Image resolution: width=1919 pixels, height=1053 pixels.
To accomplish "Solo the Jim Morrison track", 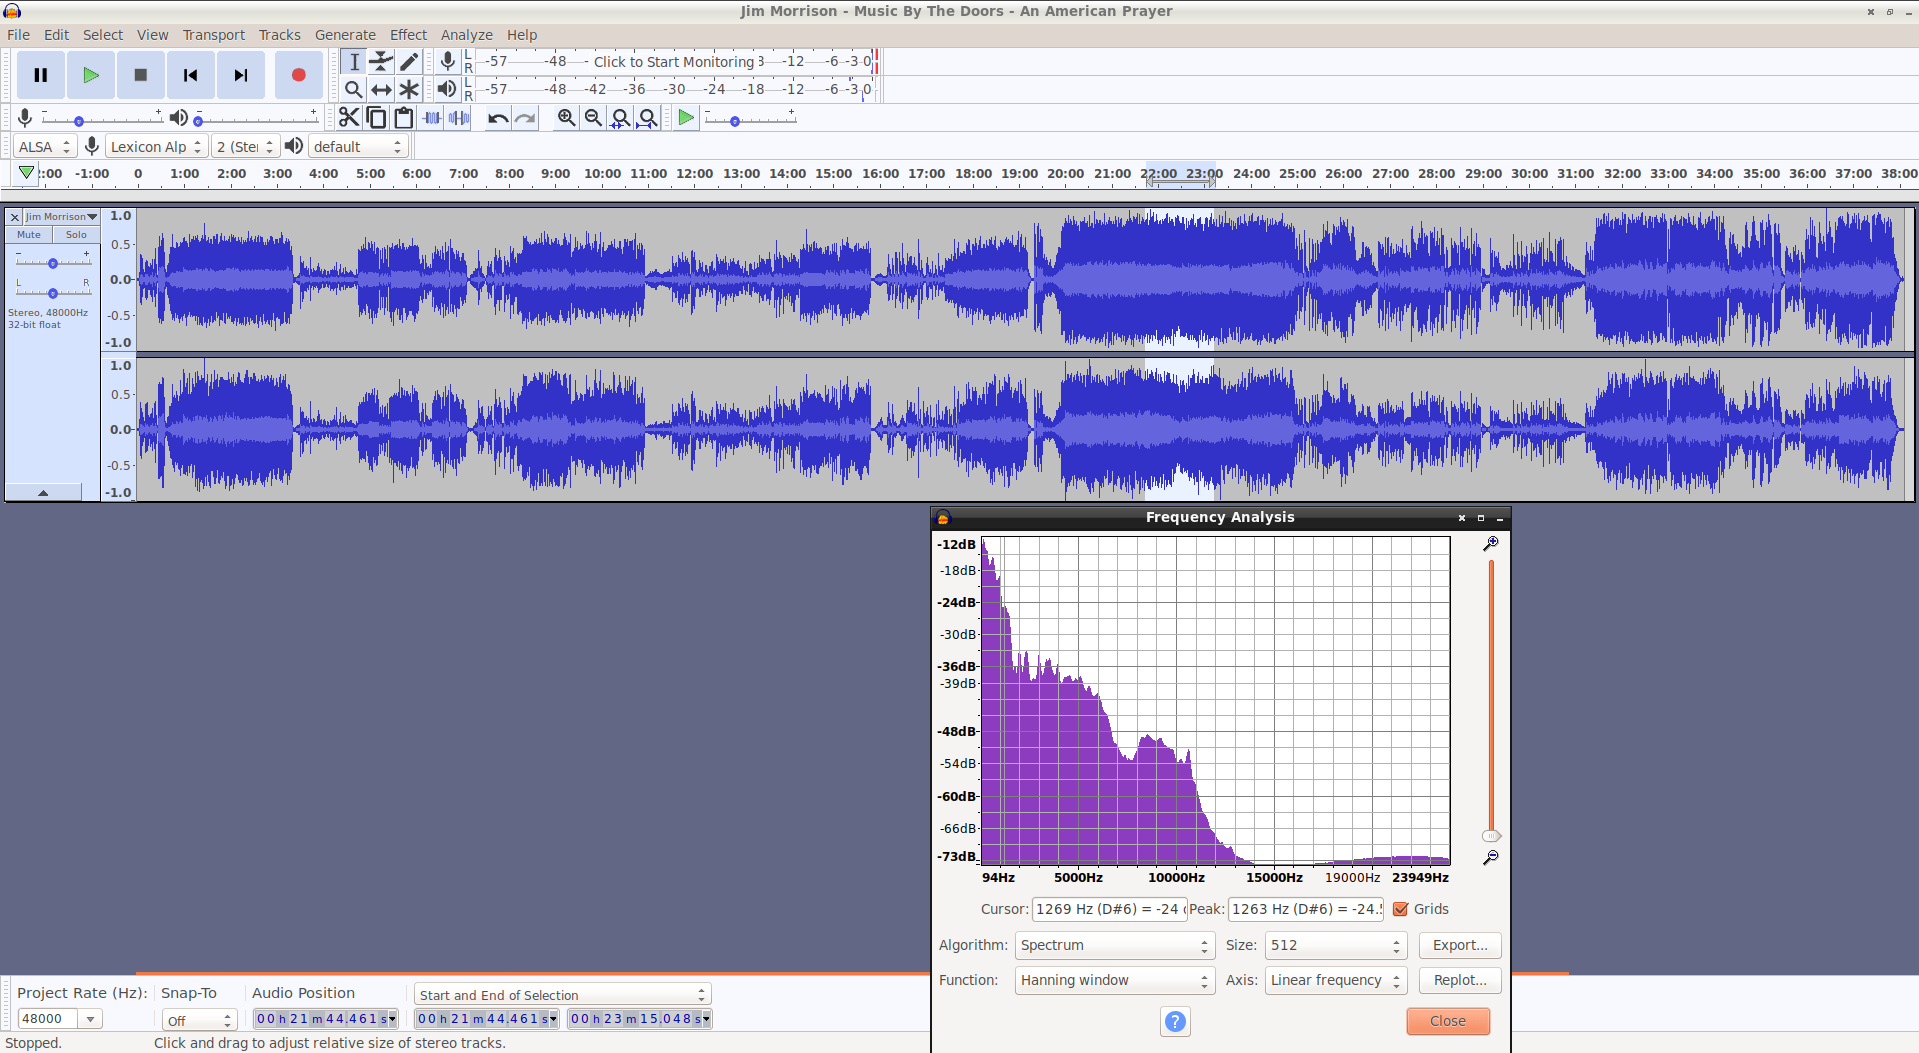I will [76, 235].
